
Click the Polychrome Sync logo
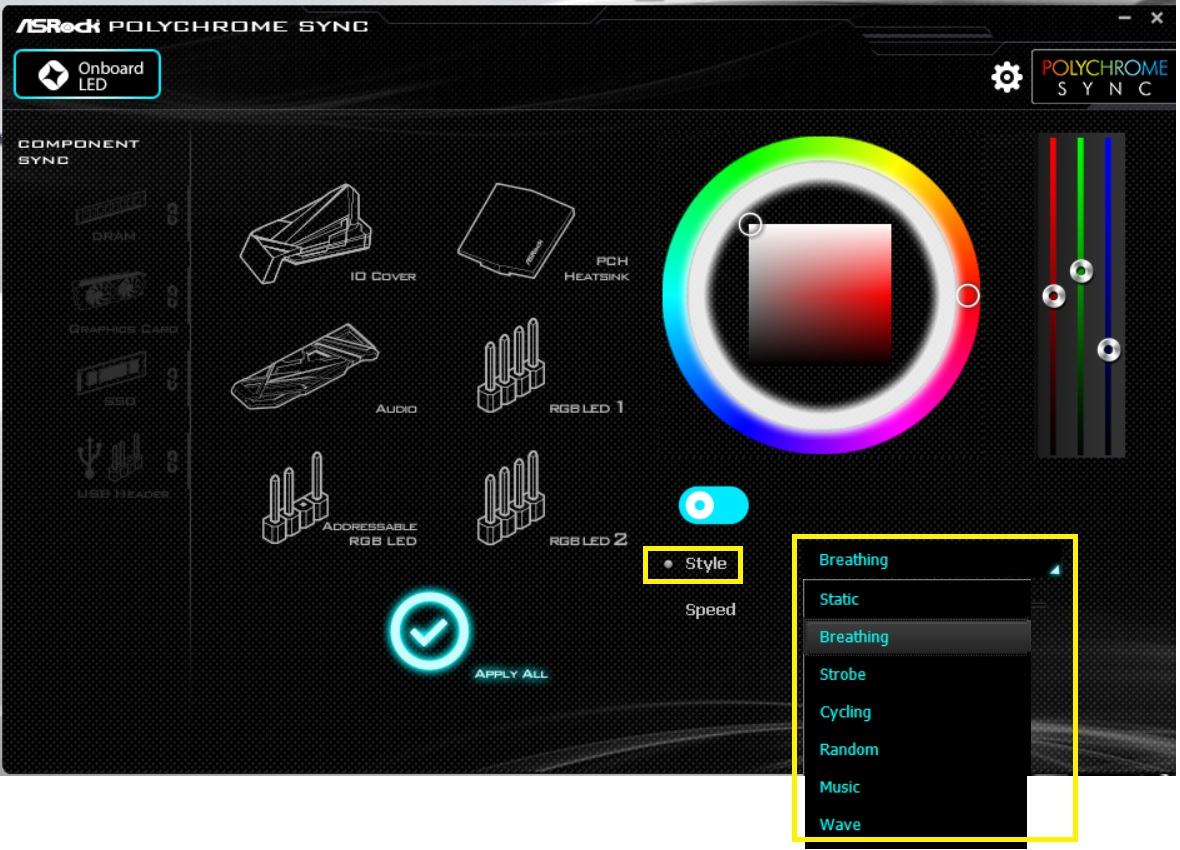[1103, 76]
